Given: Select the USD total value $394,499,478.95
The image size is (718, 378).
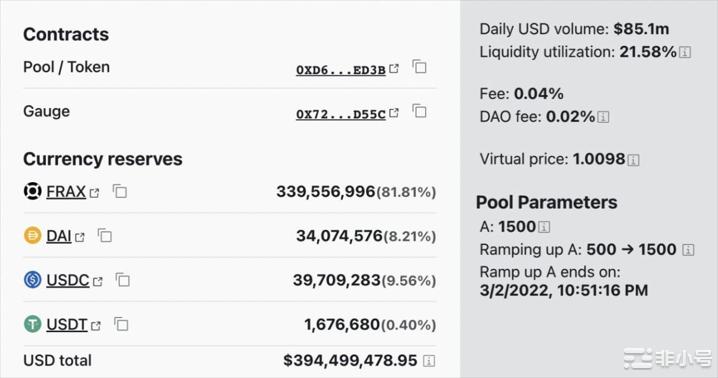Looking at the screenshot, I should [x=350, y=361].
